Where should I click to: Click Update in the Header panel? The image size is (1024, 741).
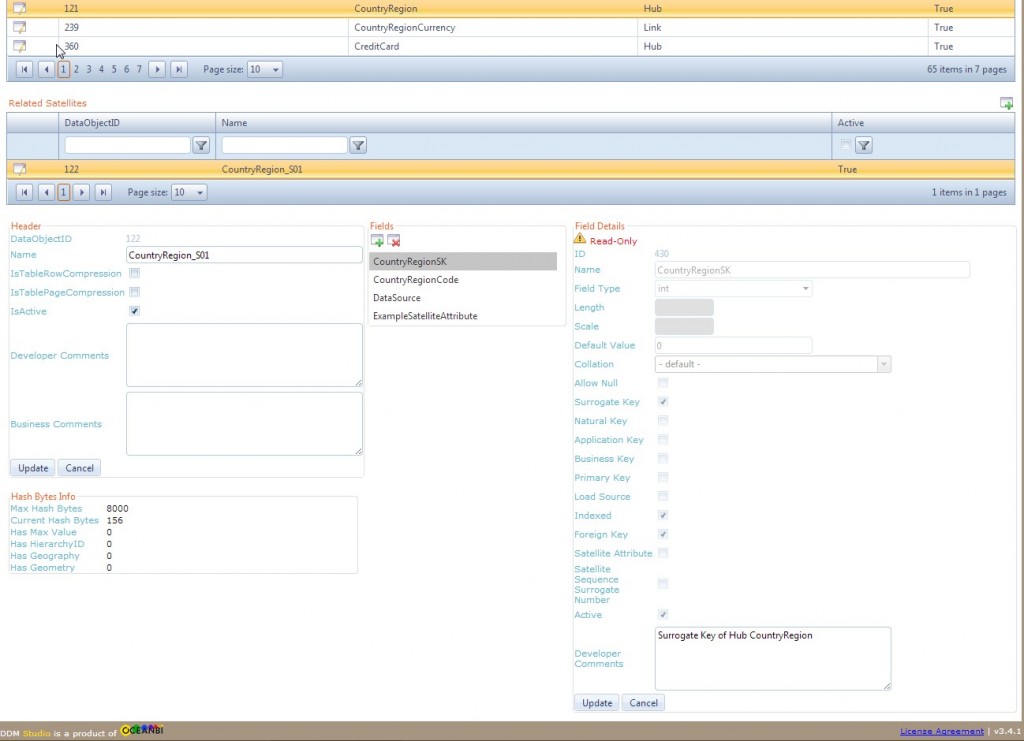point(33,468)
